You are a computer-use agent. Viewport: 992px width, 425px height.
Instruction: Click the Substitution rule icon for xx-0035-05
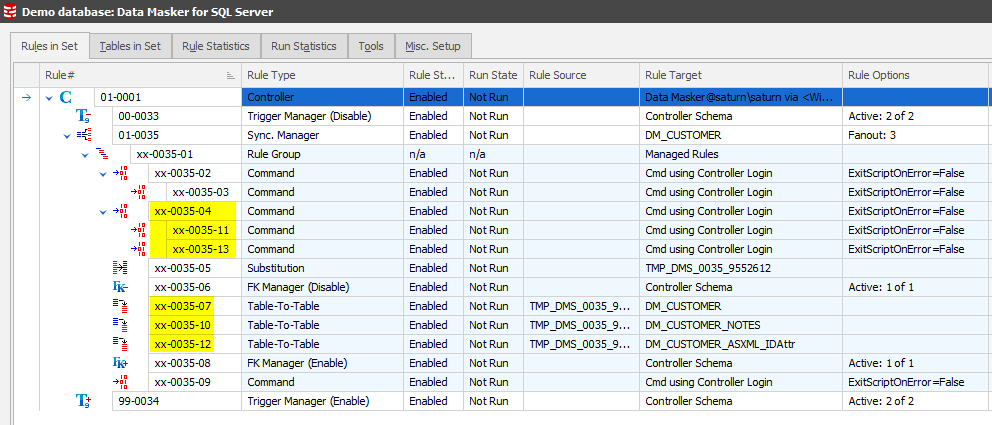(121, 268)
